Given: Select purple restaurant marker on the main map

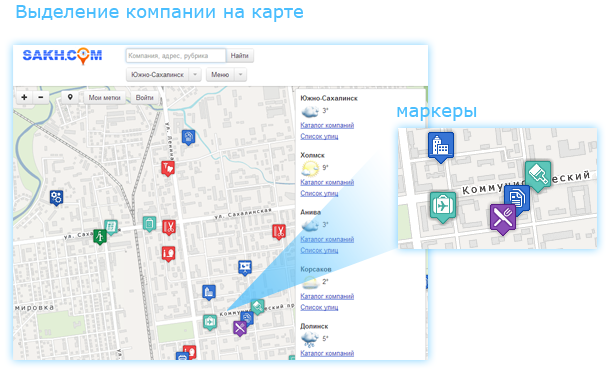Looking at the screenshot, I should click(240, 329).
